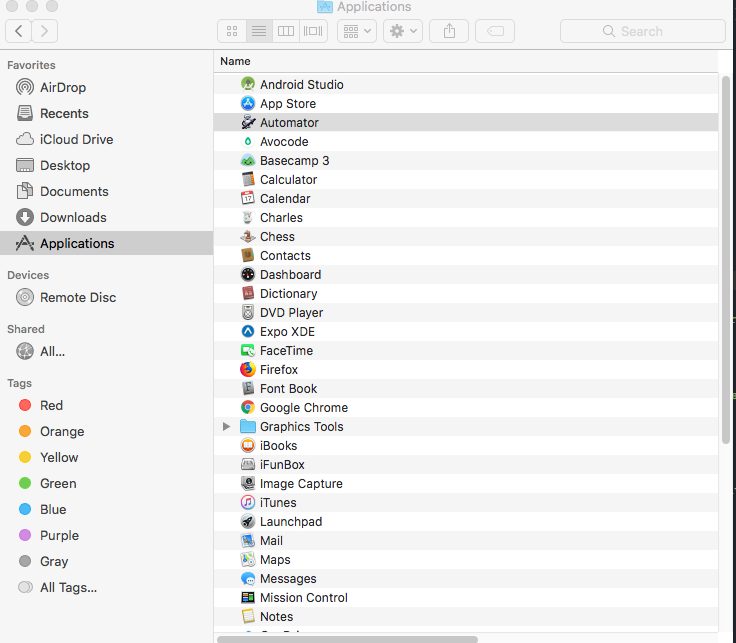Select the Dashboard gauge icon
Viewport: 736px width, 643px height.
(x=247, y=275)
